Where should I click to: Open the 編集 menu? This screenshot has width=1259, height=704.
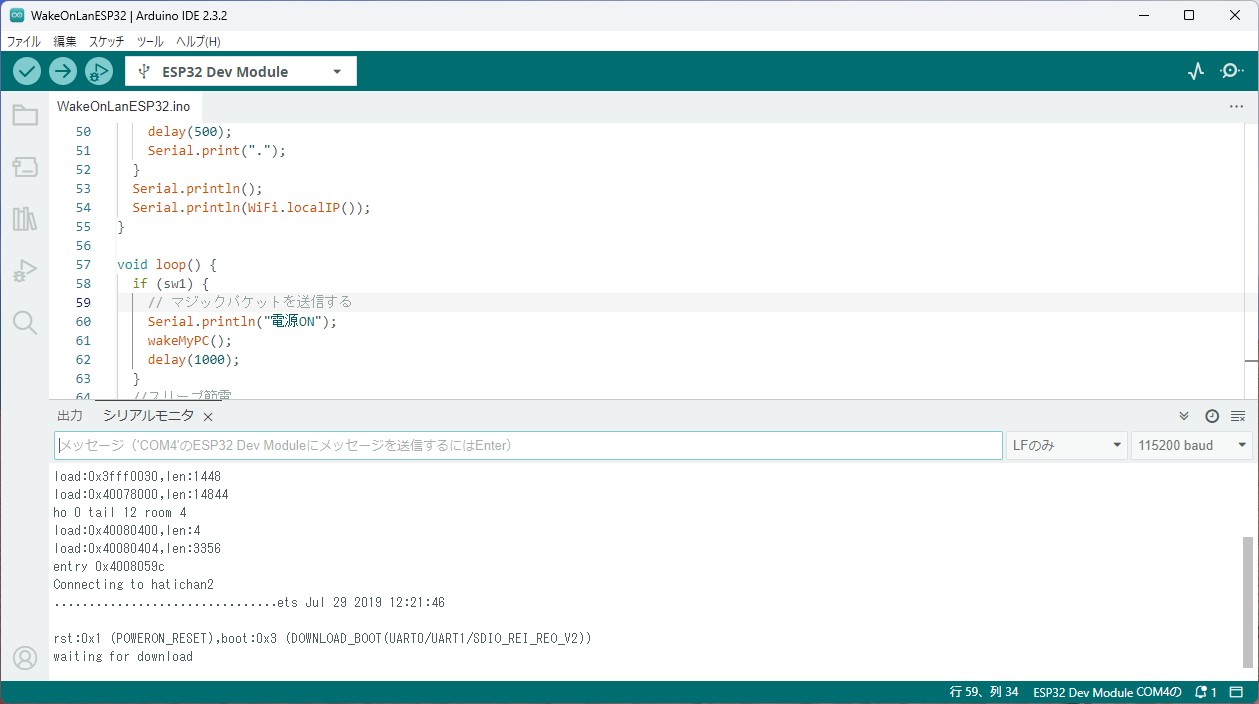65,41
